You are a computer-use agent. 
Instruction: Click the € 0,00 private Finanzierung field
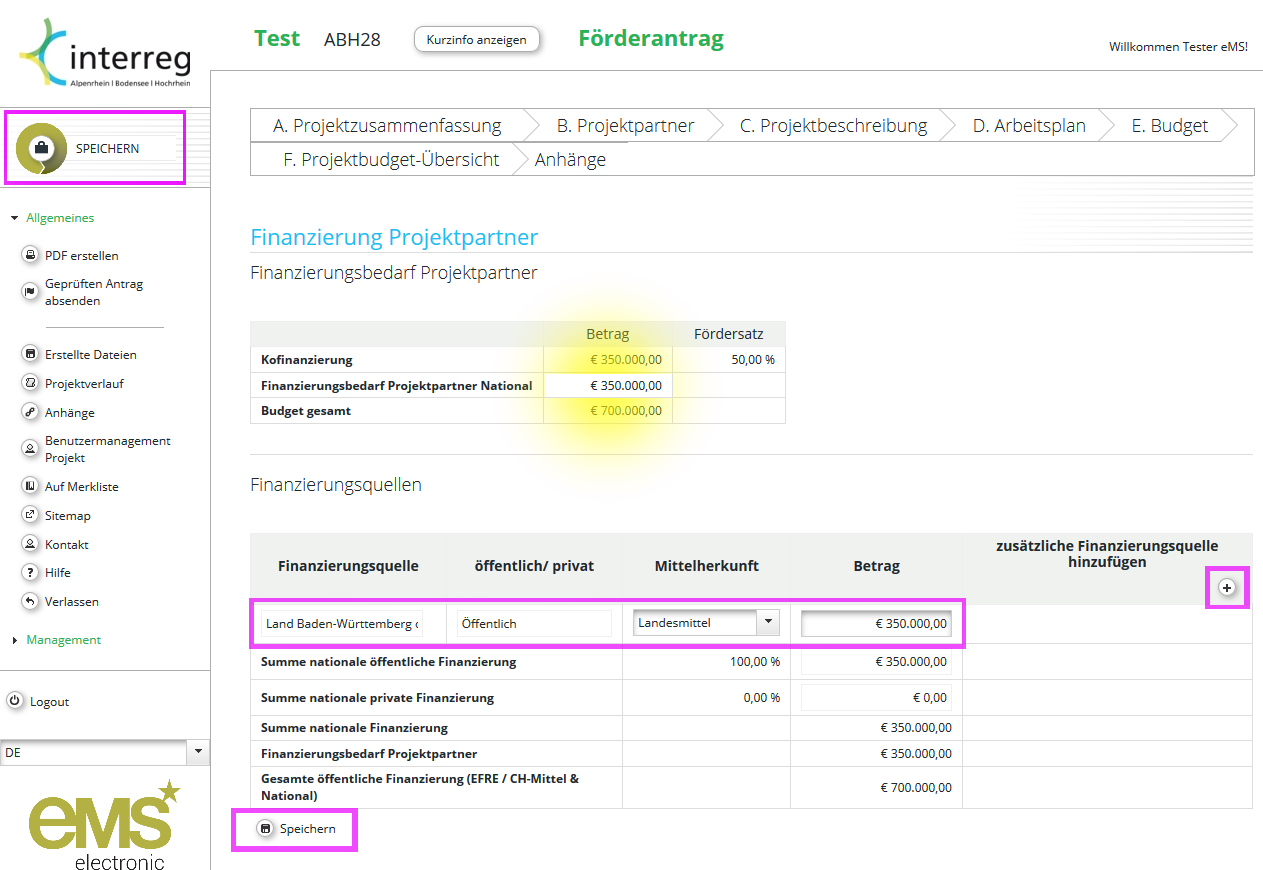point(876,697)
